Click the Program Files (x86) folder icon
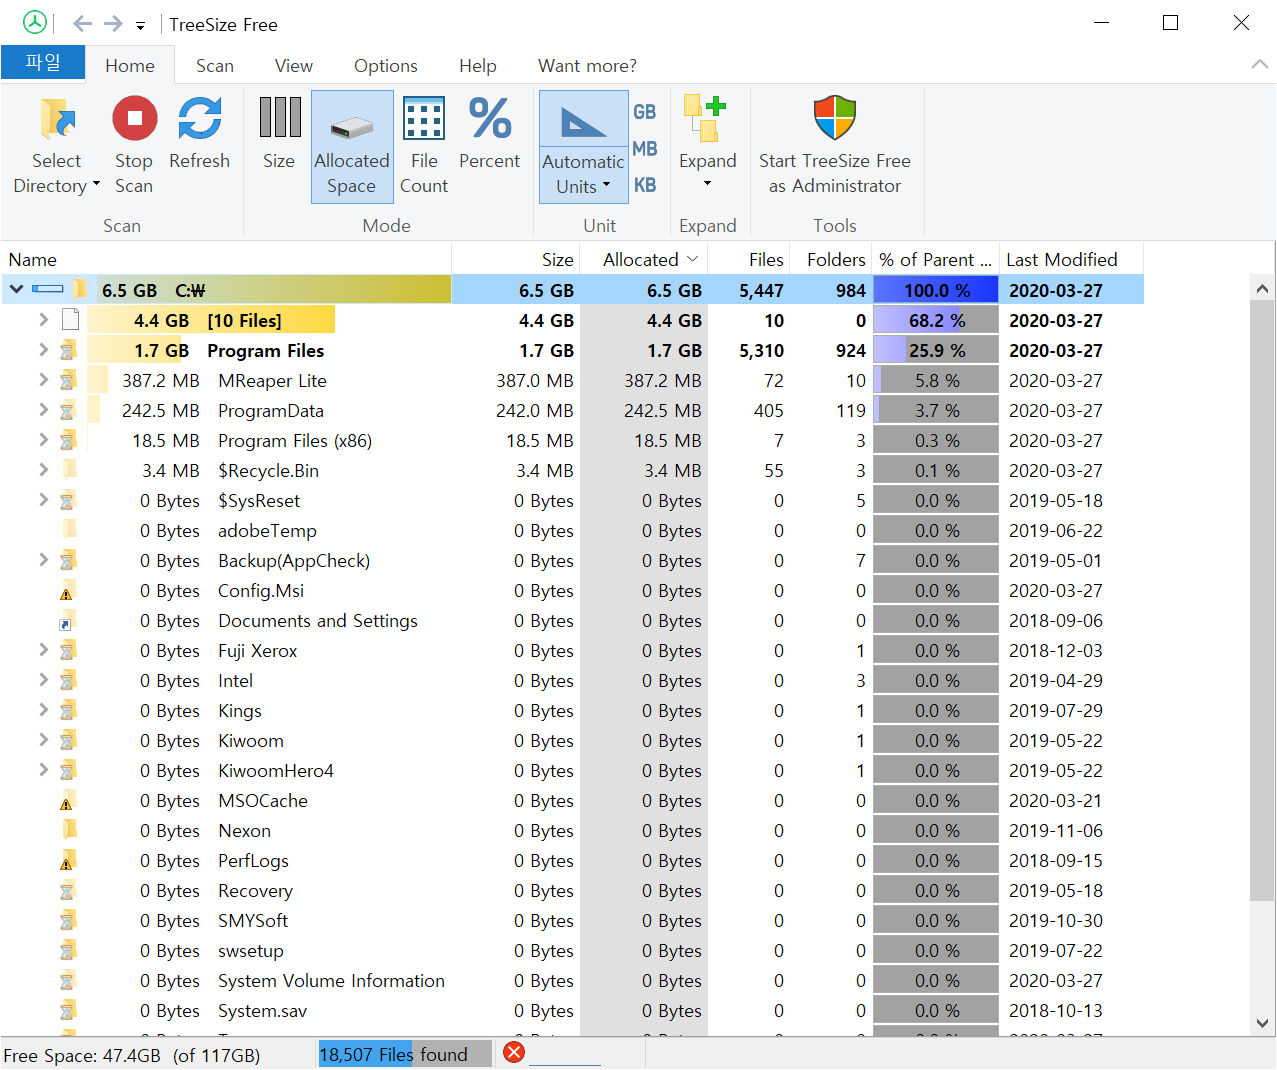The width and height of the screenshot is (1277, 1070). (68, 440)
